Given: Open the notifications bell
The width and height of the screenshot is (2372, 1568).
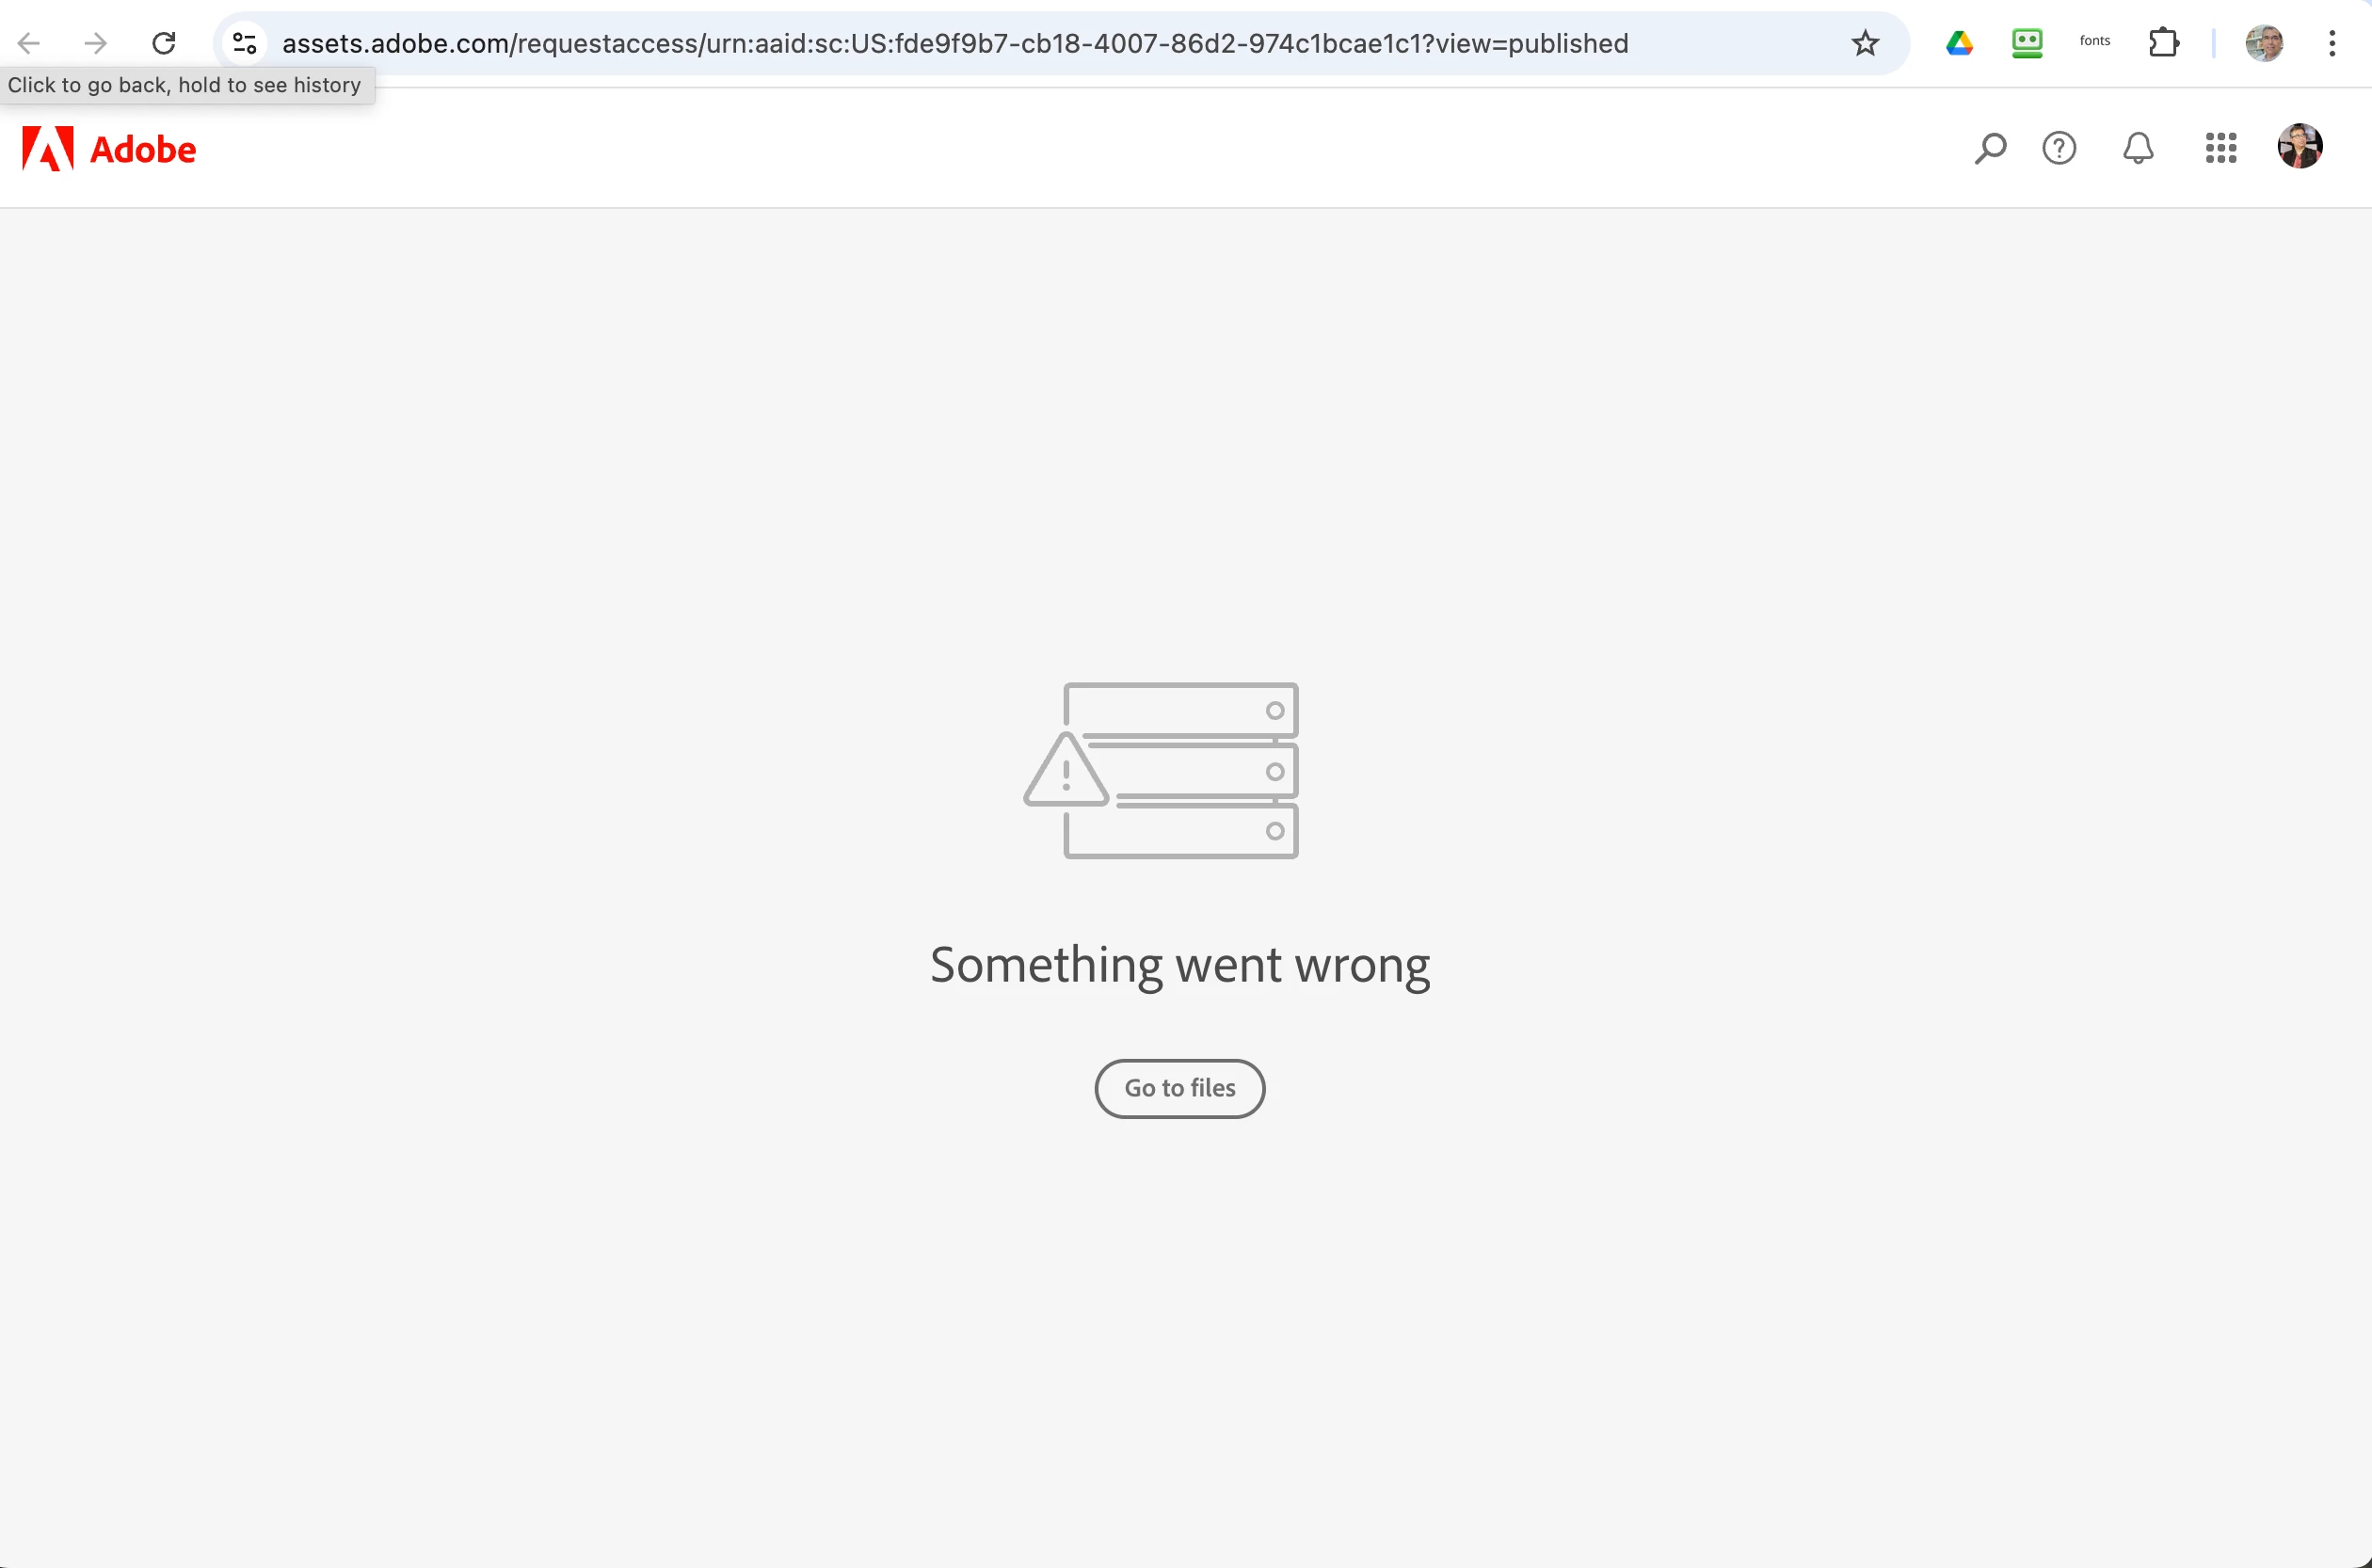Looking at the screenshot, I should click(2138, 148).
